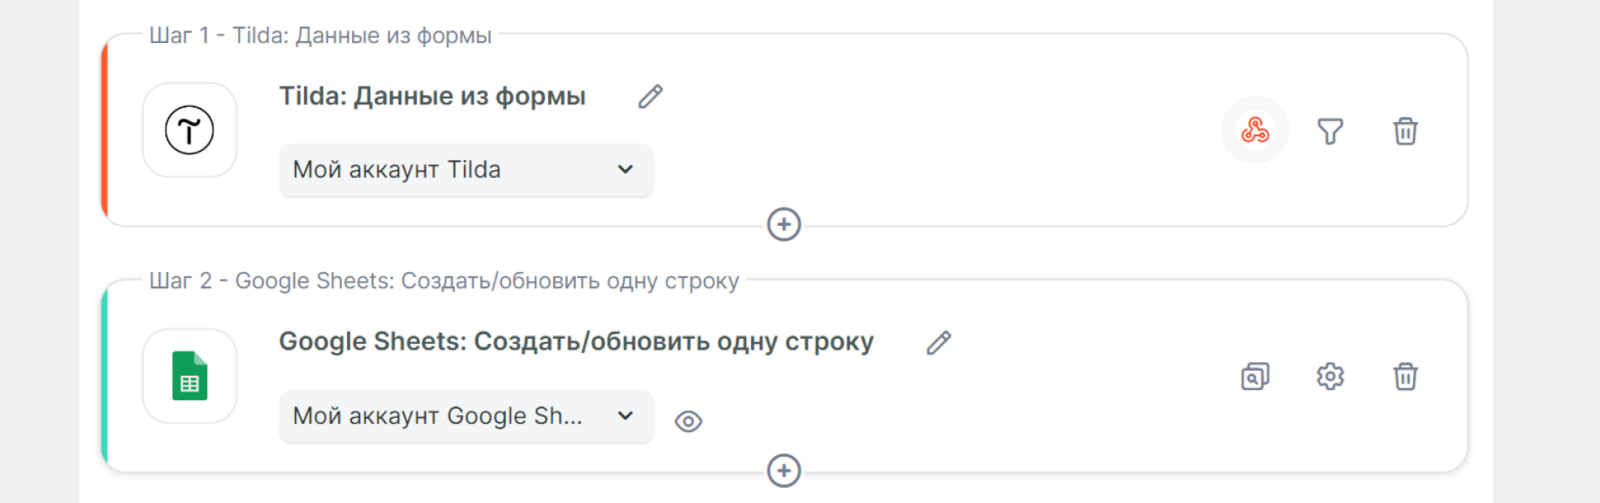This screenshot has height=503, width=1600.
Task: Delete the Google Sheets step
Action: 1405,377
